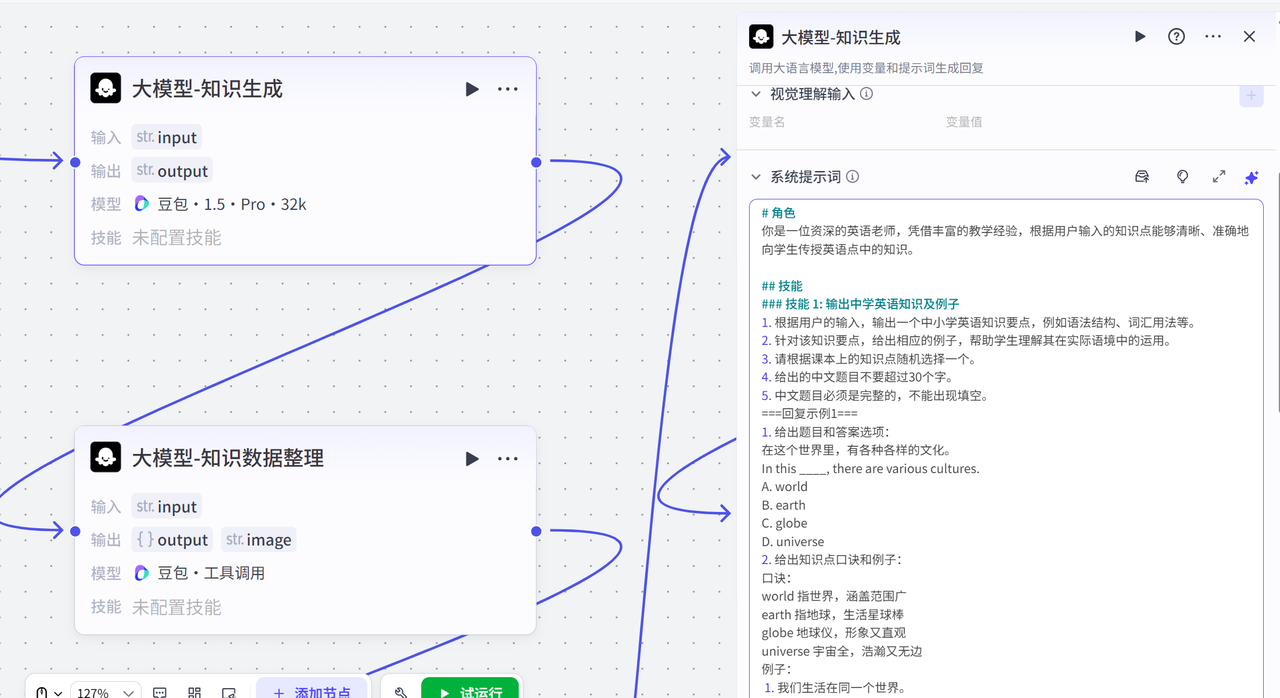
Task: Auto-optimize the system prompt with AI sparkle
Action: pyautogui.click(x=1251, y=177)
